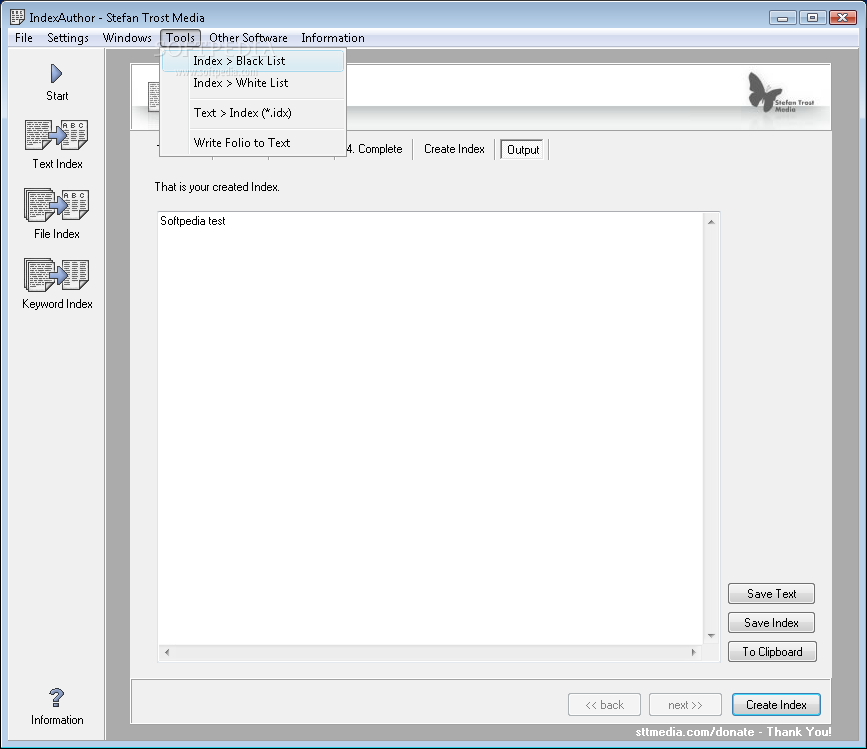
Task: Click the 'Softpedia test' output text
Action: click(x=192, y=221)
